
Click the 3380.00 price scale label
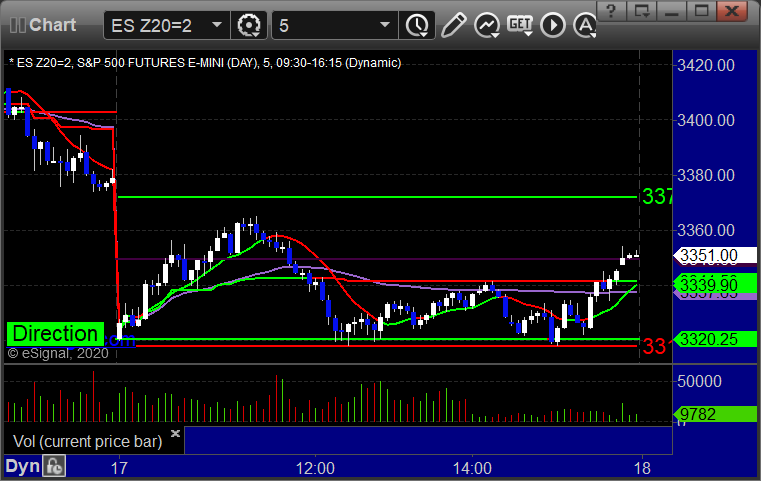[x=706, y=175]
